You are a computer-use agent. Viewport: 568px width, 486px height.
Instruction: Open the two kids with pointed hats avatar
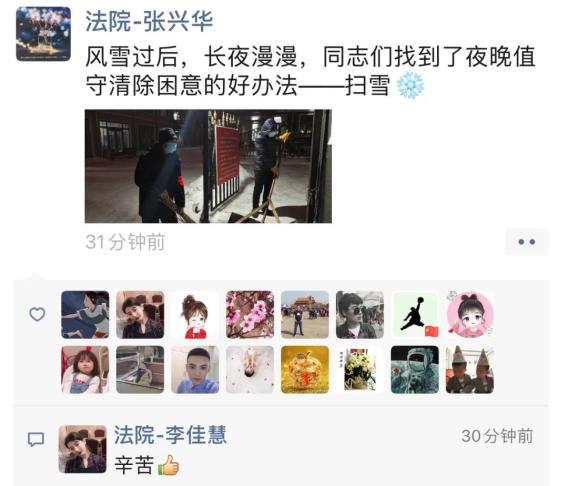tap(470, 369)
